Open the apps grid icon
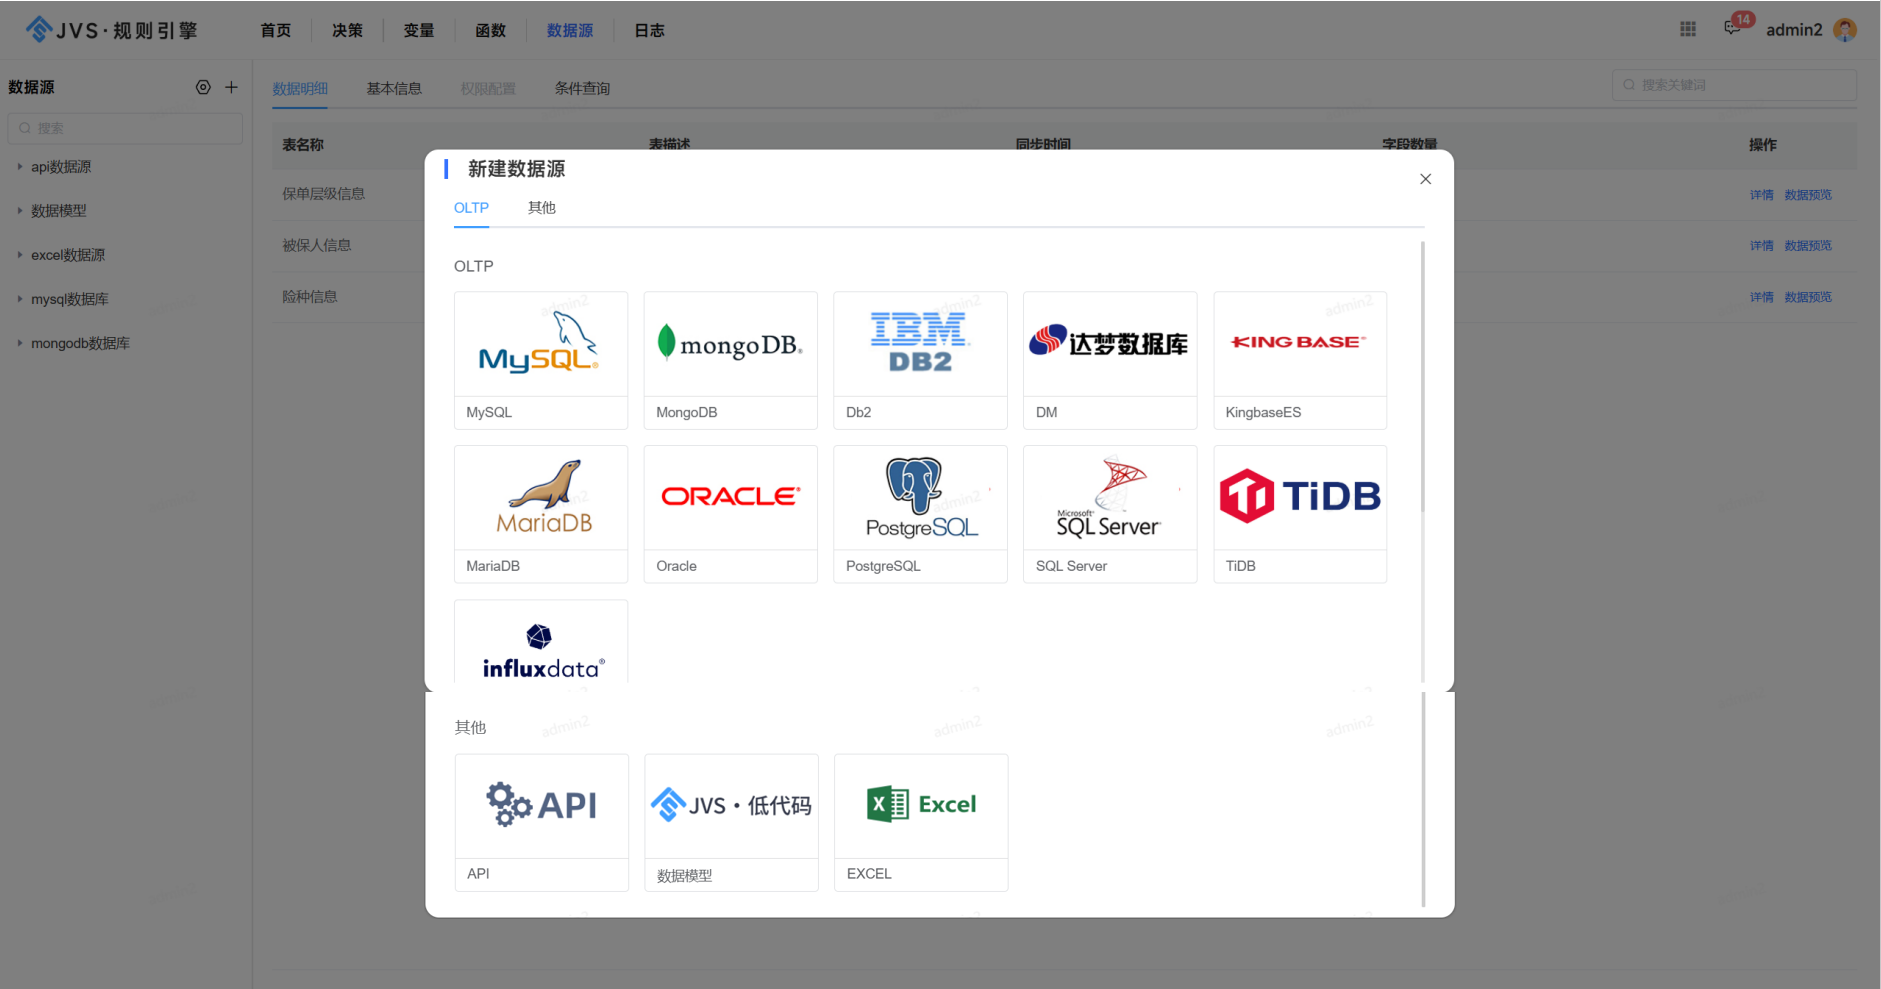This screenshot has width=1881, height=989. tap(1688, 29)
